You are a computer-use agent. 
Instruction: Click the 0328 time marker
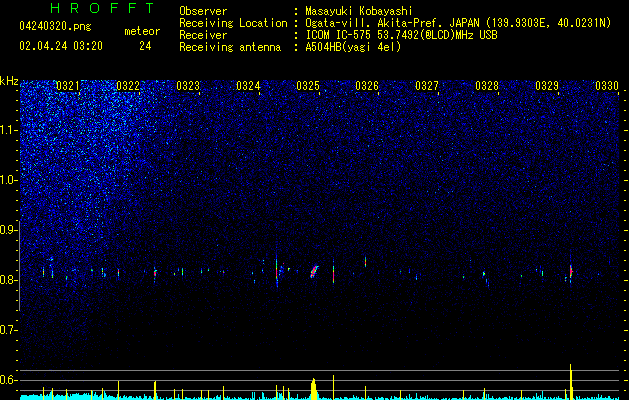487,86
